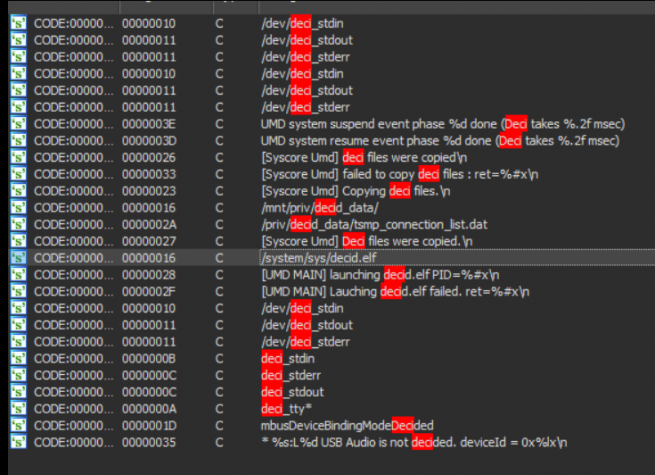The image size is (655, 475).
Task: Click string icon beside /system/sys/decid.elf row
Action: 17,258
